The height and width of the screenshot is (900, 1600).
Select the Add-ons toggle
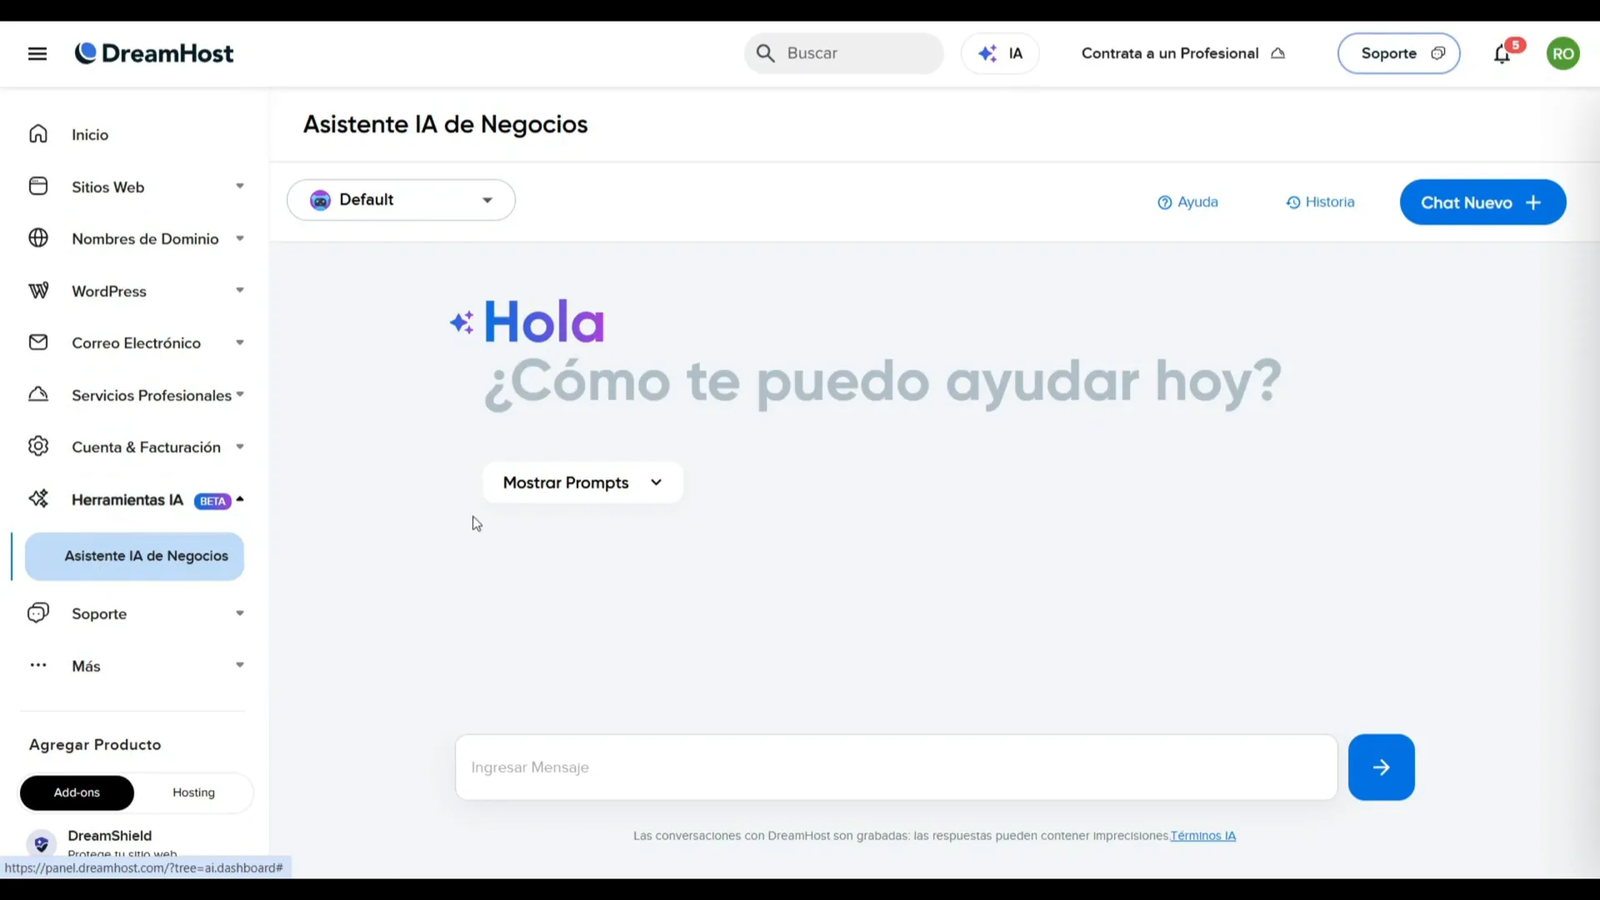76,792
